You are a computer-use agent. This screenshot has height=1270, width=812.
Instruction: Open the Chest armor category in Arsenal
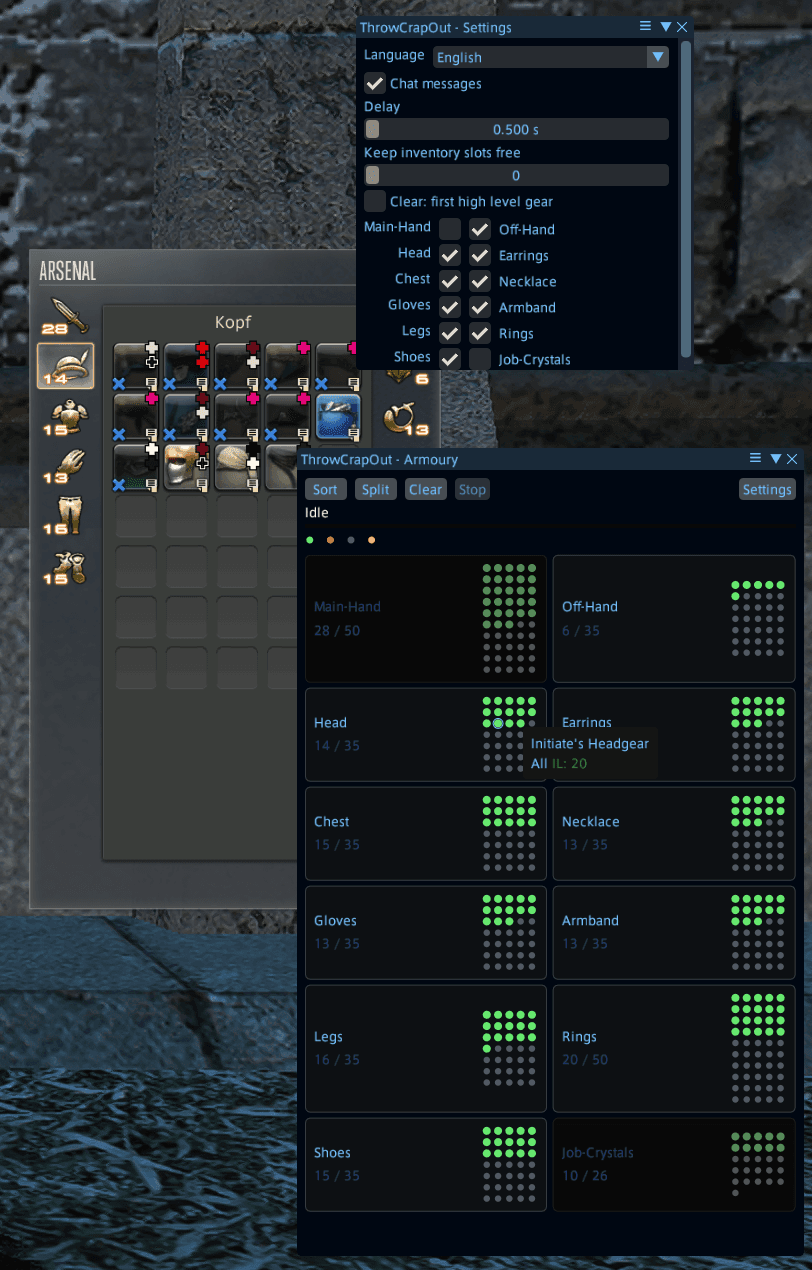click(x=66, y=416)
